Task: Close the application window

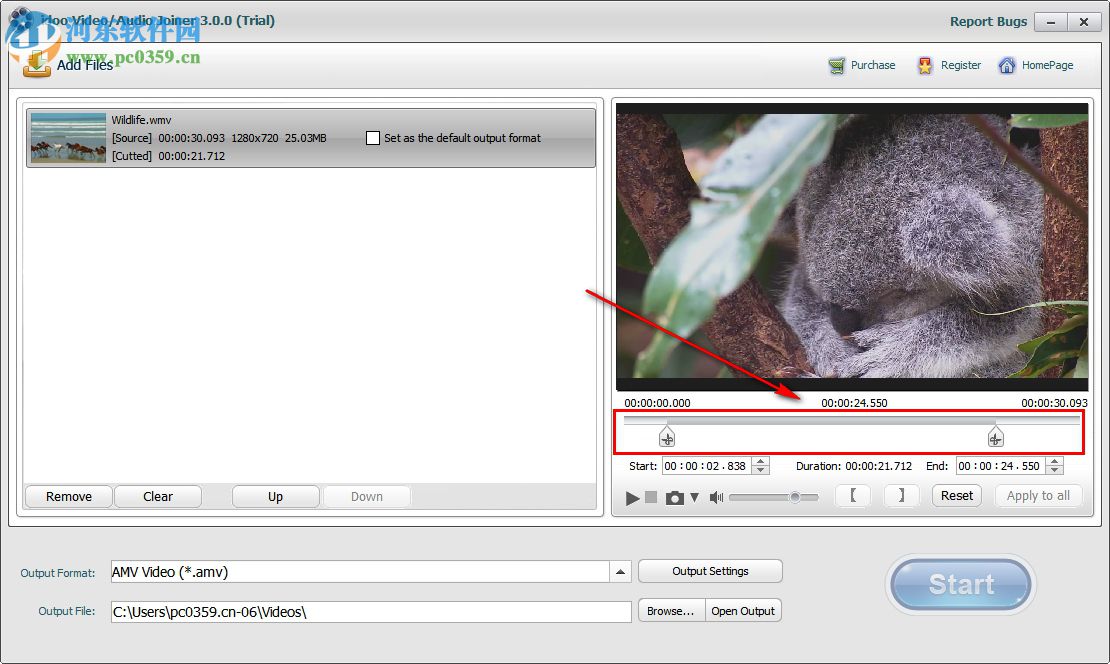Action: coord(1083,22)
